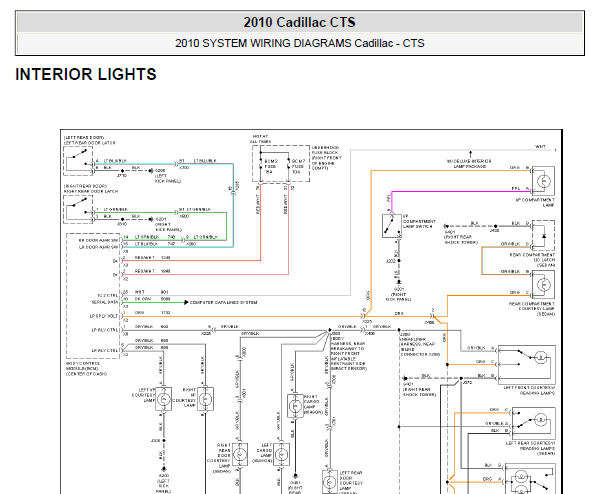Click the magenta PPL wire

[x=461, y=191]
